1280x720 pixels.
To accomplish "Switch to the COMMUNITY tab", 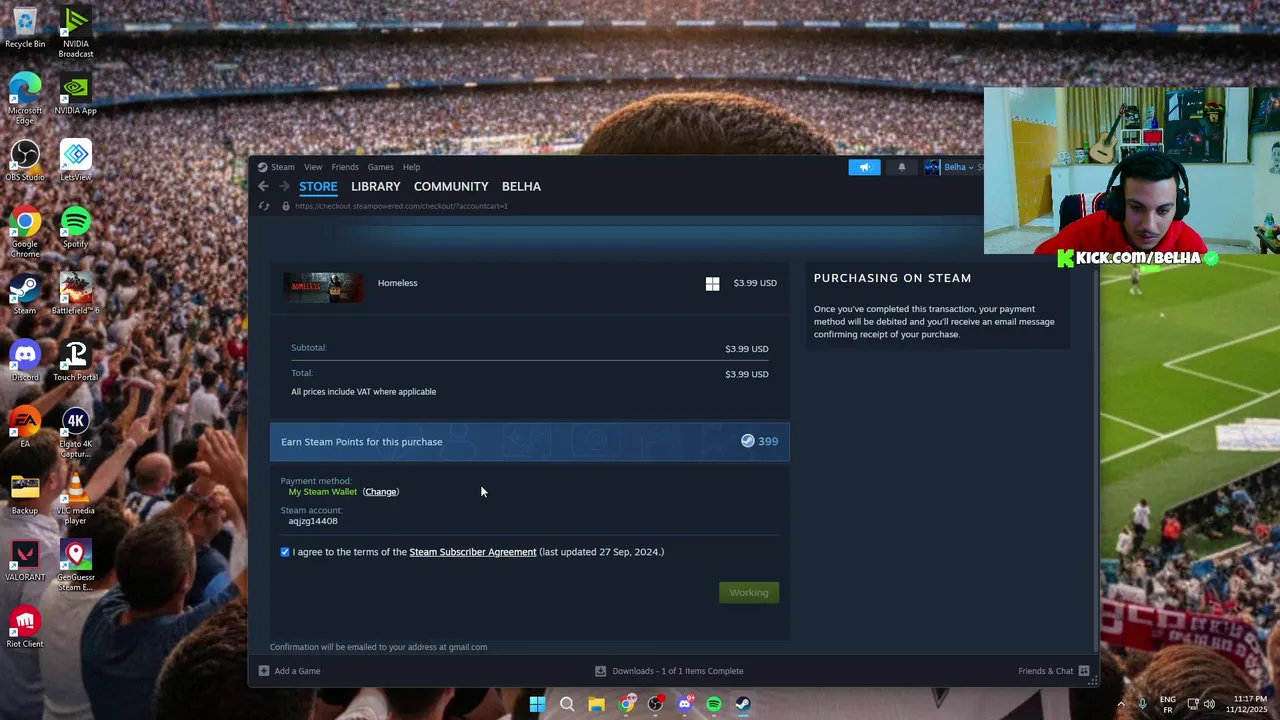I will pos(451,187).
